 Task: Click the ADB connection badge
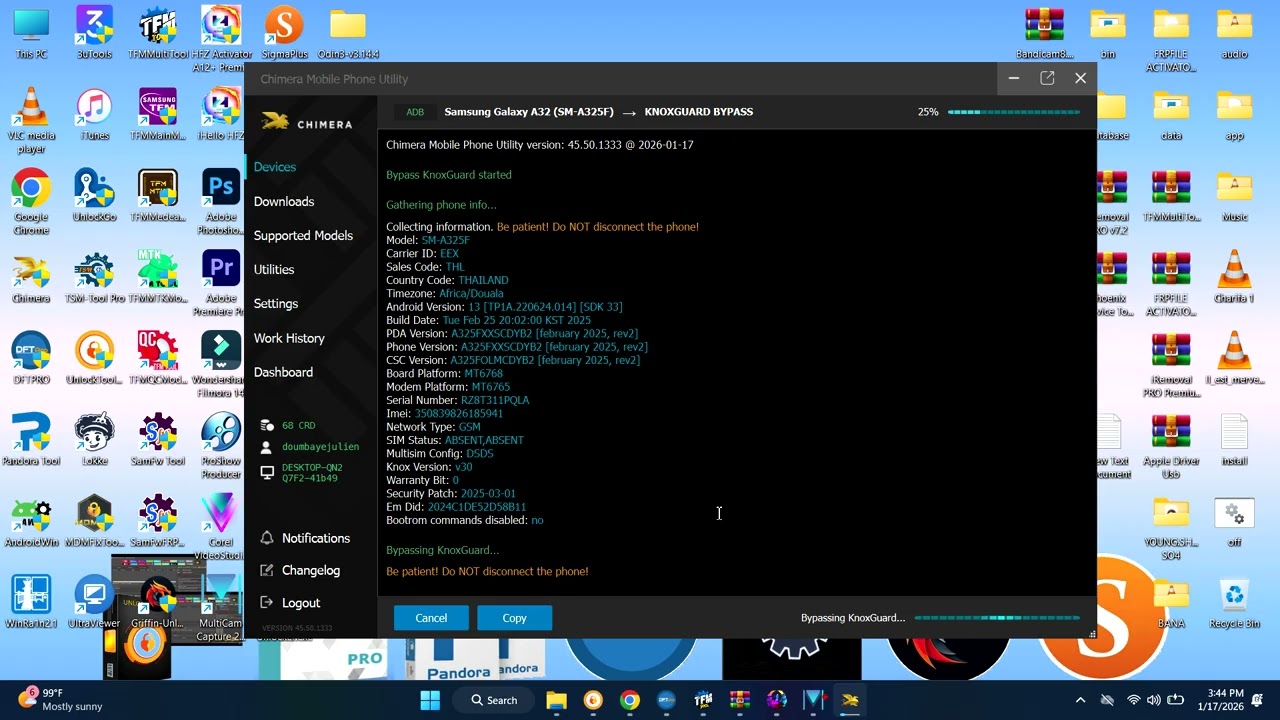415,112
